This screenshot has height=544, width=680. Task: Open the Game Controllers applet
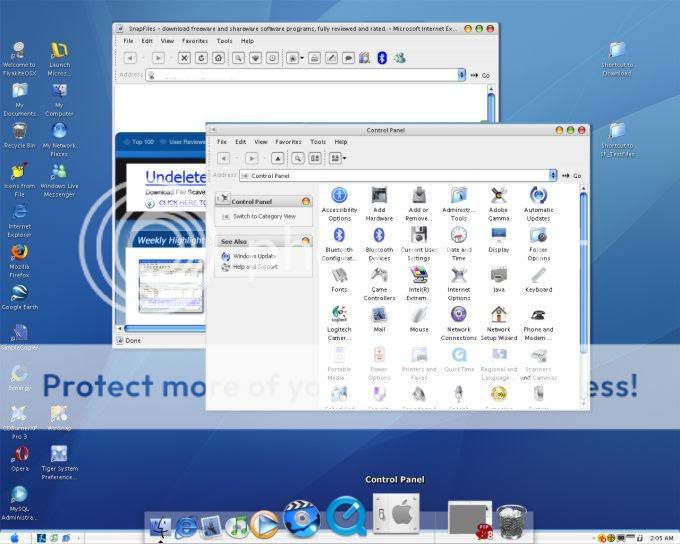(x=379, y=275)
